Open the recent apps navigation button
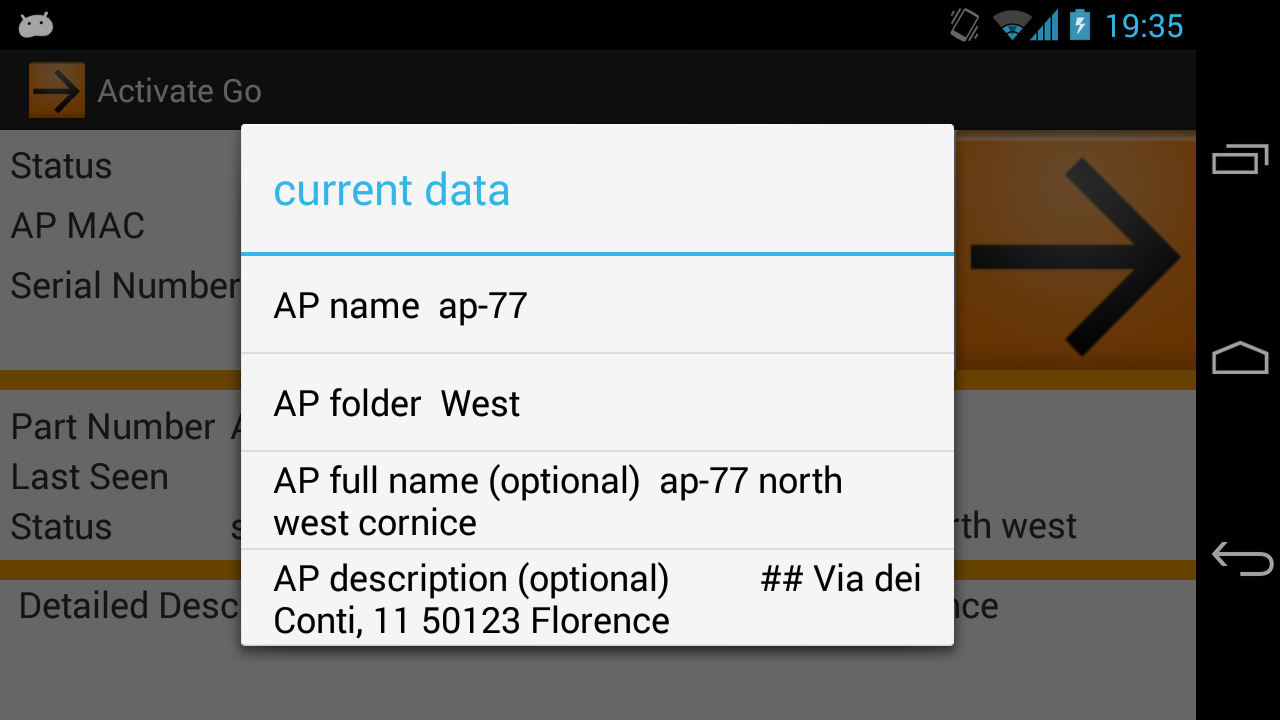 point(1240,160)
